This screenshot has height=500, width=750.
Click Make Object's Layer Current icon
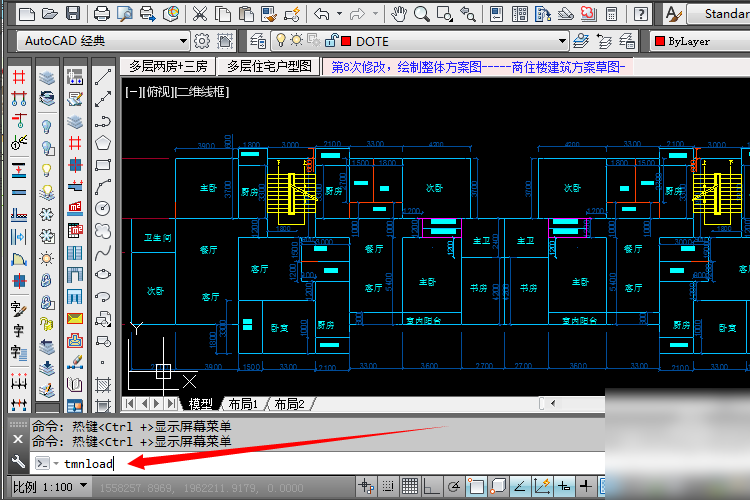pyautogui.click(x=581, y=41)
